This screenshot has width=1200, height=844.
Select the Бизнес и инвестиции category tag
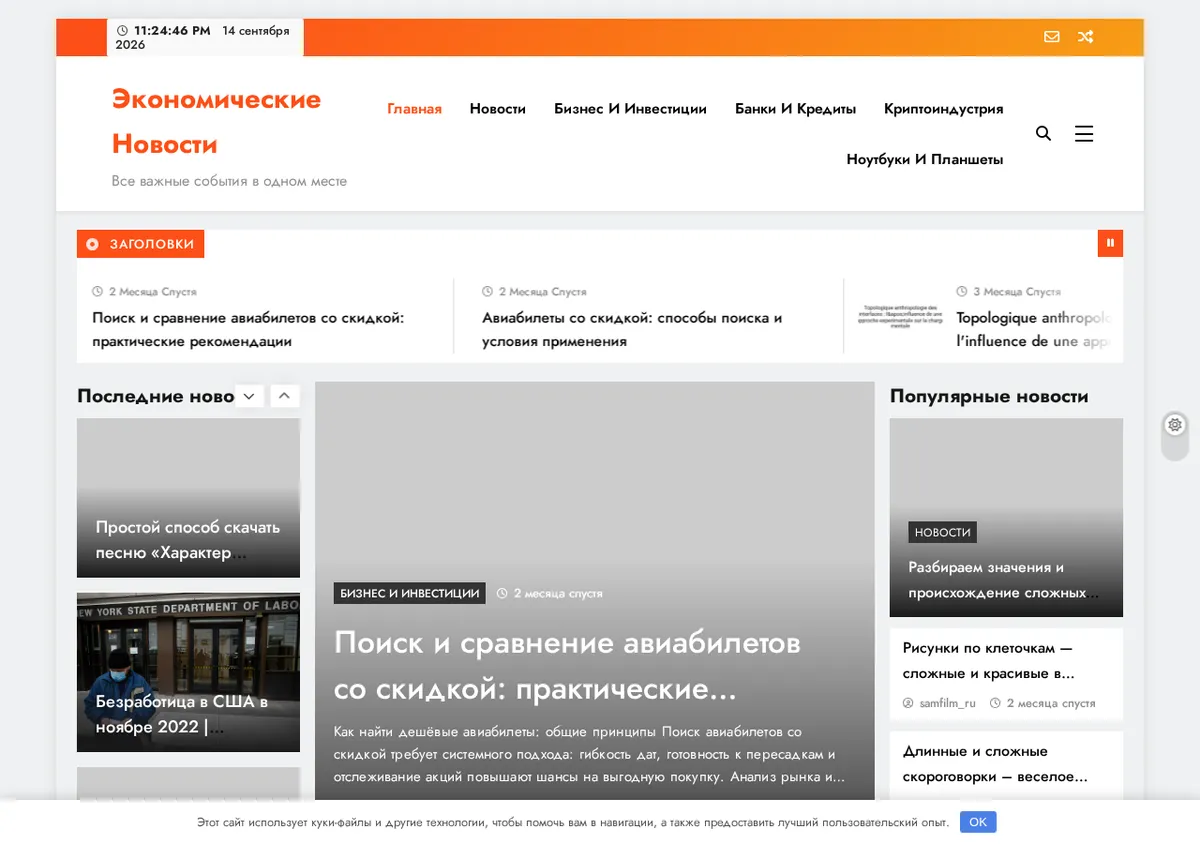click(x=410, y=593)
